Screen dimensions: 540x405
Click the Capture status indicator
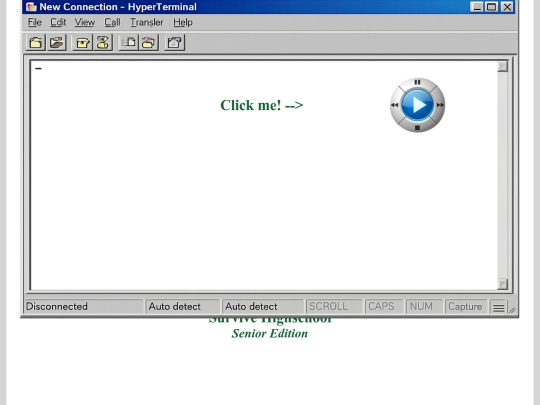pyautogui.click(x=466, y=306)
